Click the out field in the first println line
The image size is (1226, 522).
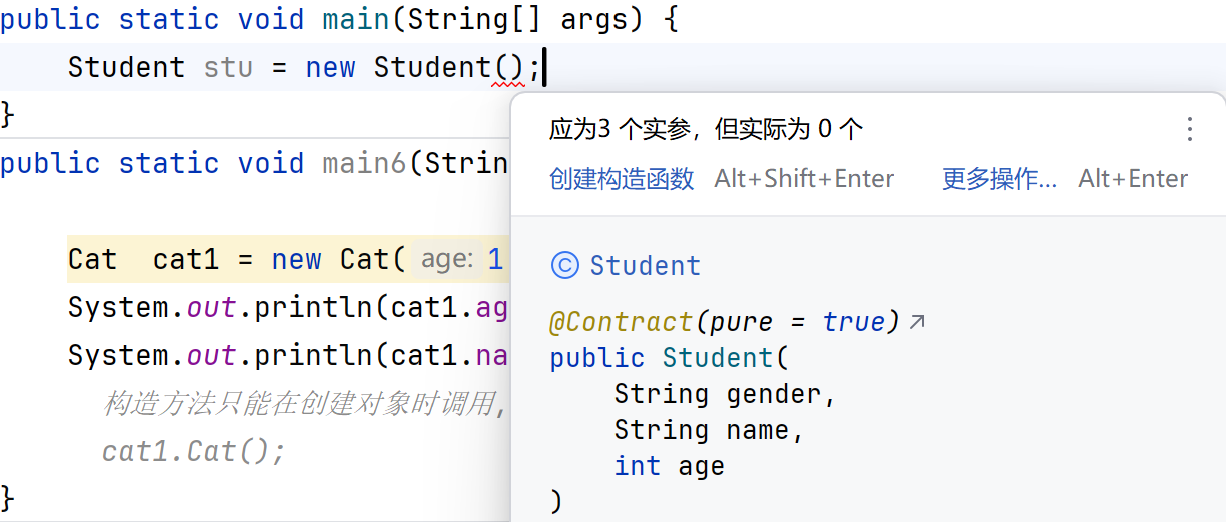point(211,308)
